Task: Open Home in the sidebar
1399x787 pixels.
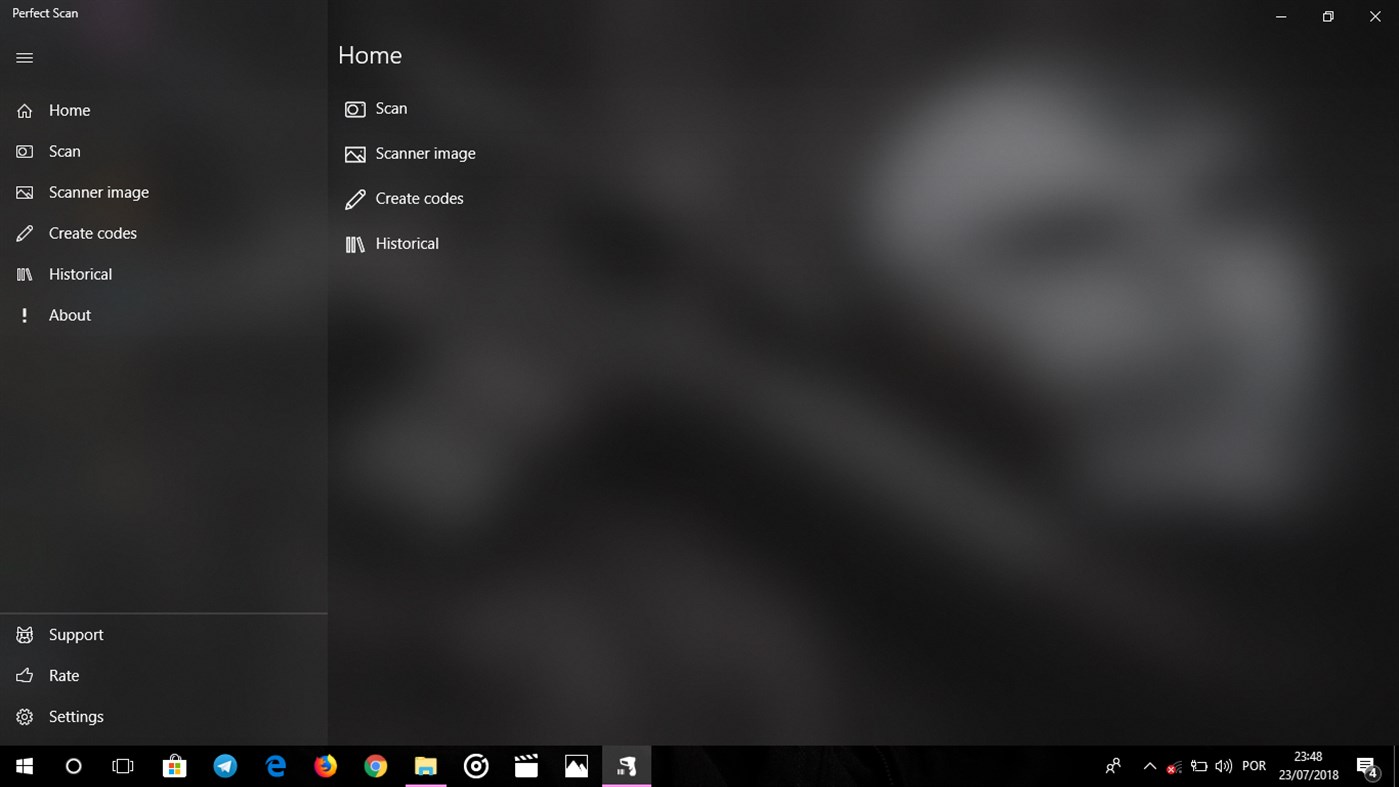Action: [x=164, y=110]
